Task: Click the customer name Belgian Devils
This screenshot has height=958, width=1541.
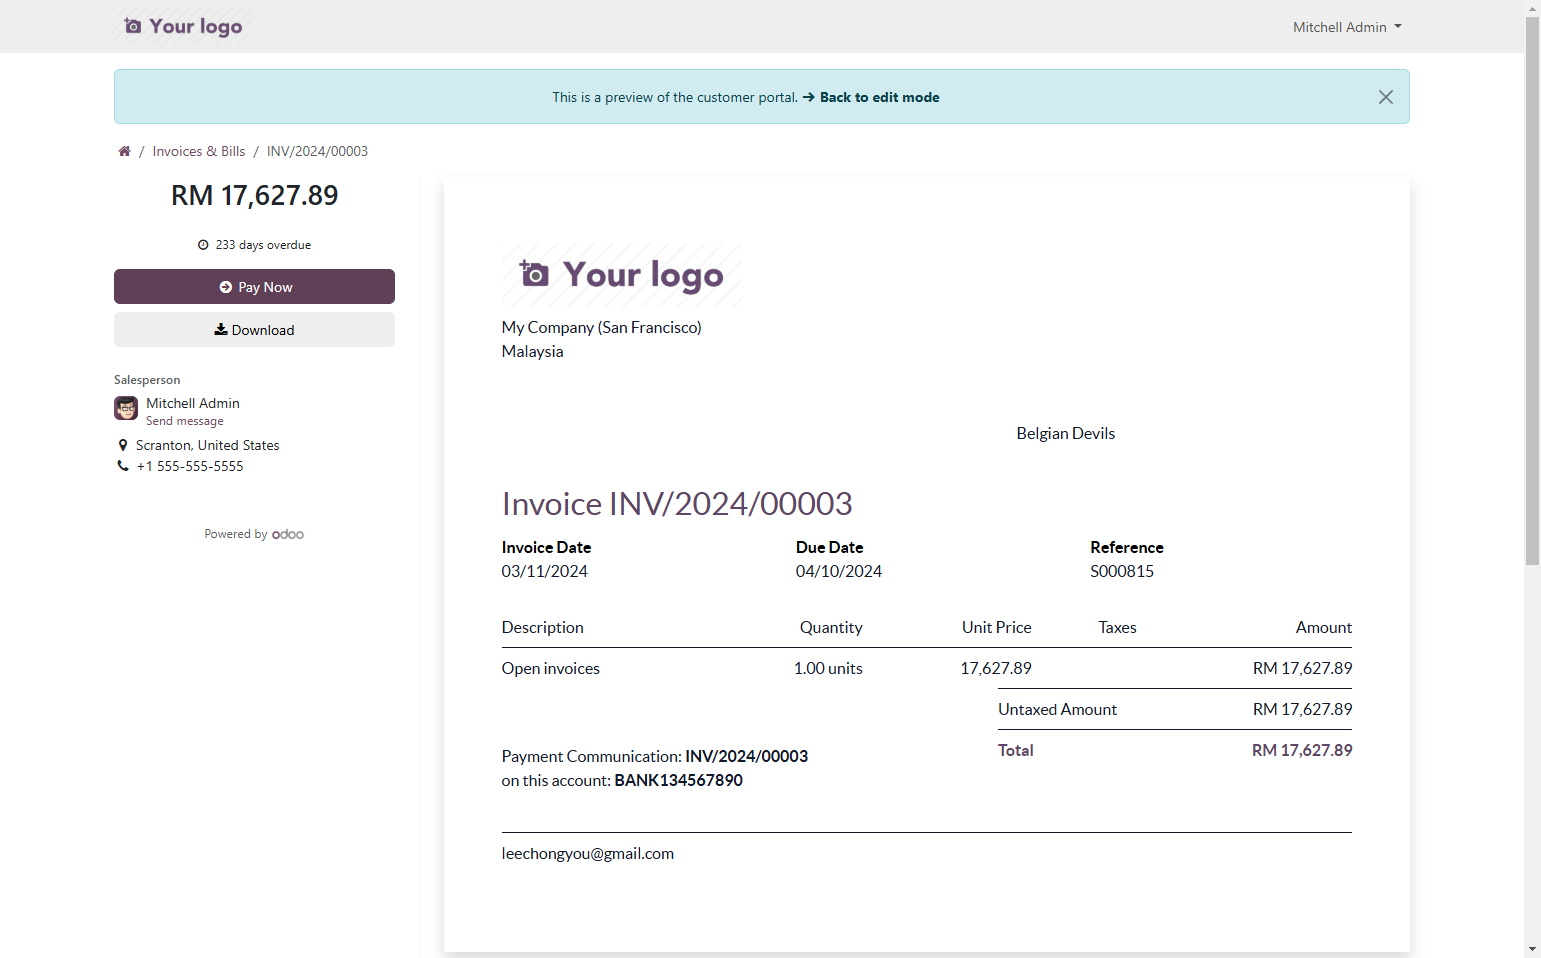Action: (x=1066, y=433)
